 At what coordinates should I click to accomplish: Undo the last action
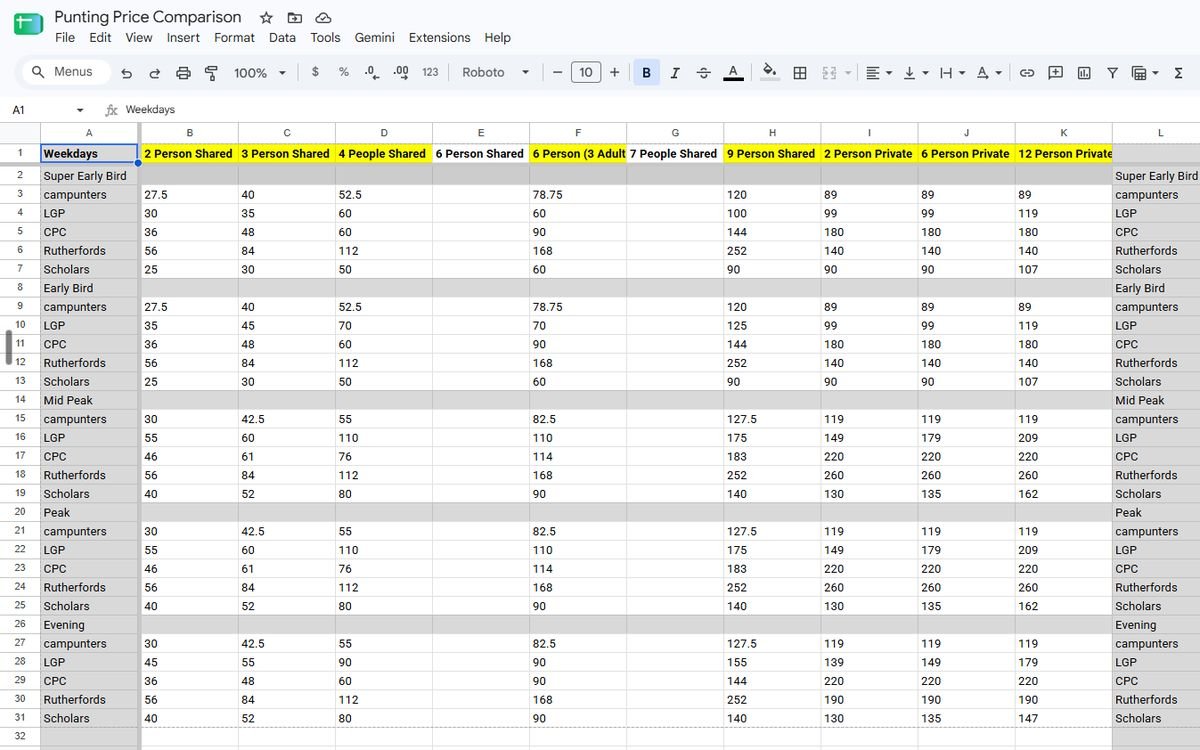[x=126, y=73]
